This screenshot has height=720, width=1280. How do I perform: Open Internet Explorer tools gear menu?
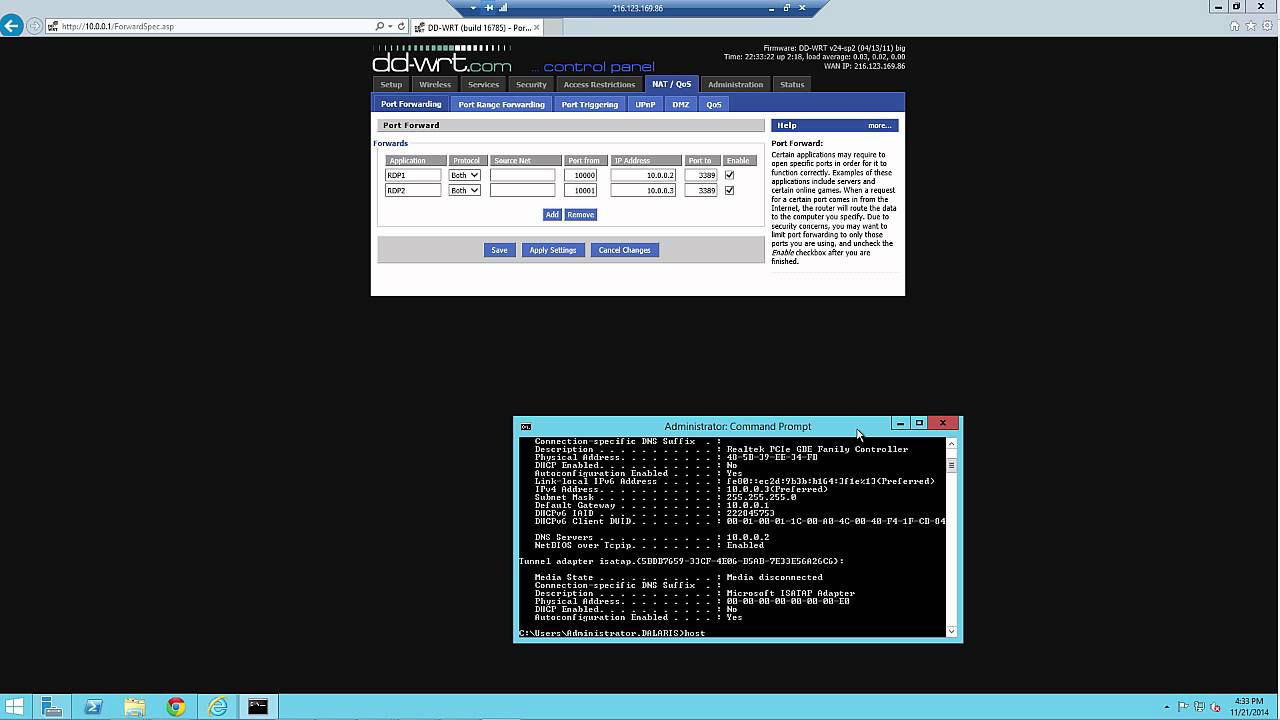1265,26
